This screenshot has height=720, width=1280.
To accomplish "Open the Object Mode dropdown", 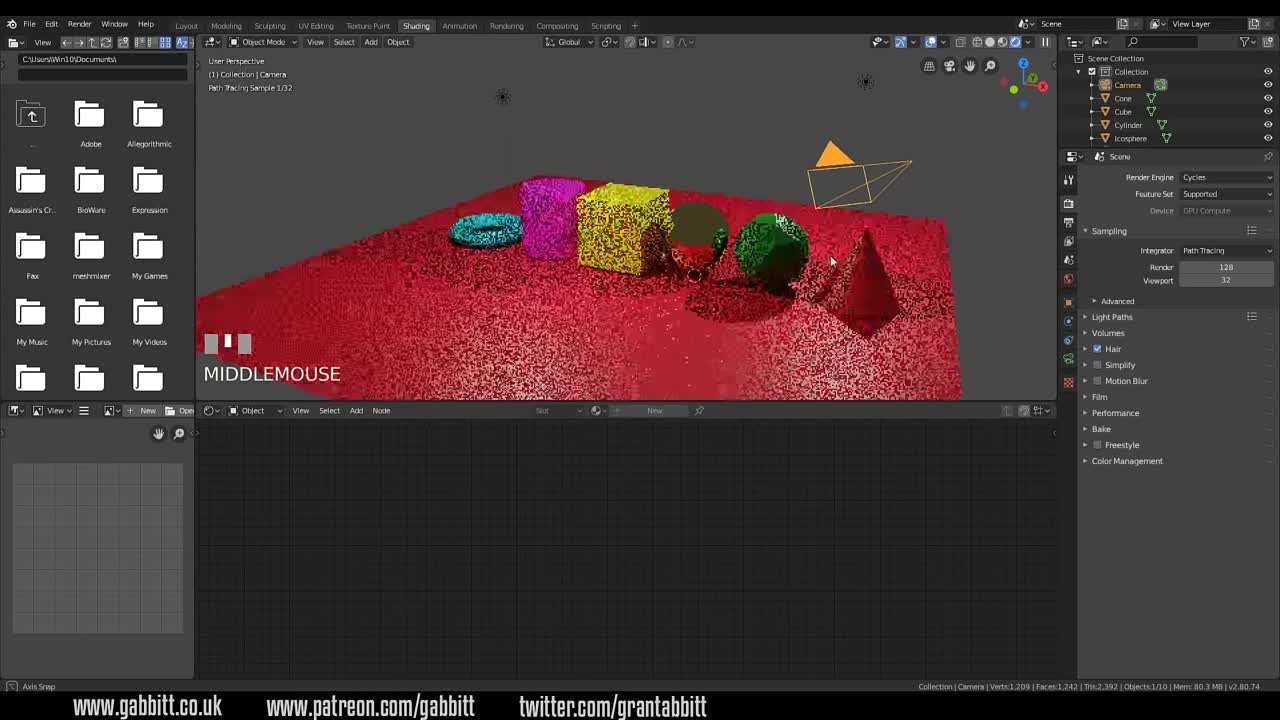I will 260,42.
